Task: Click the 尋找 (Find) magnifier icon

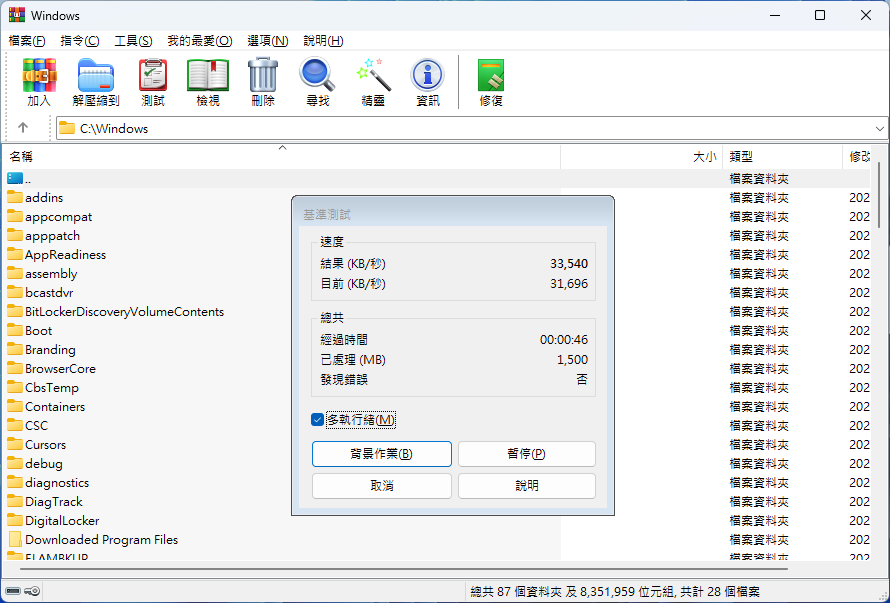Action: click(x=318, y=82)
